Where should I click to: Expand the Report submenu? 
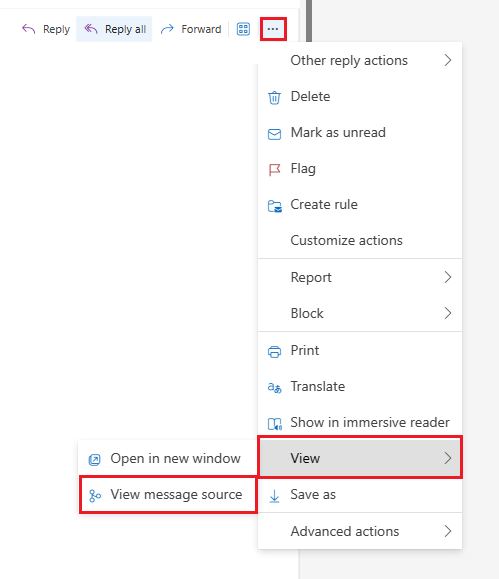coord(360,277)
